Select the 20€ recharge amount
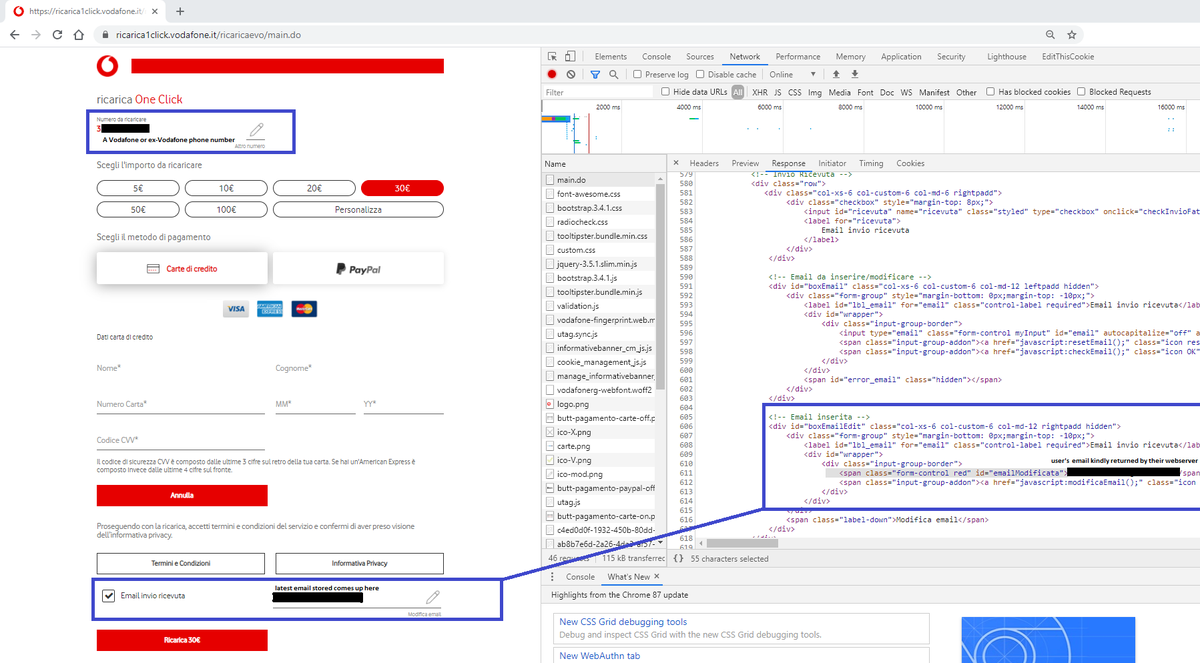The width and height of the screenshot is (1200, 663). point(314,187)
